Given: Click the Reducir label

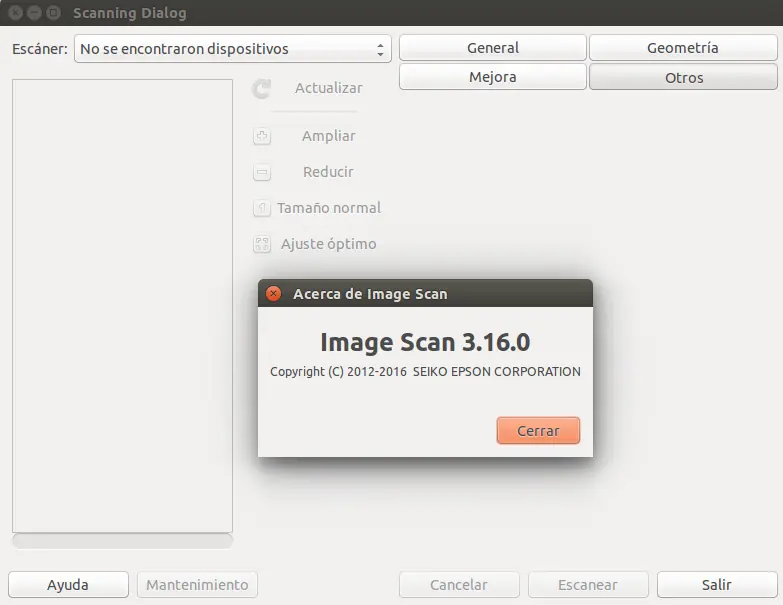Looking at the screenshot, I should coord(328,172).
